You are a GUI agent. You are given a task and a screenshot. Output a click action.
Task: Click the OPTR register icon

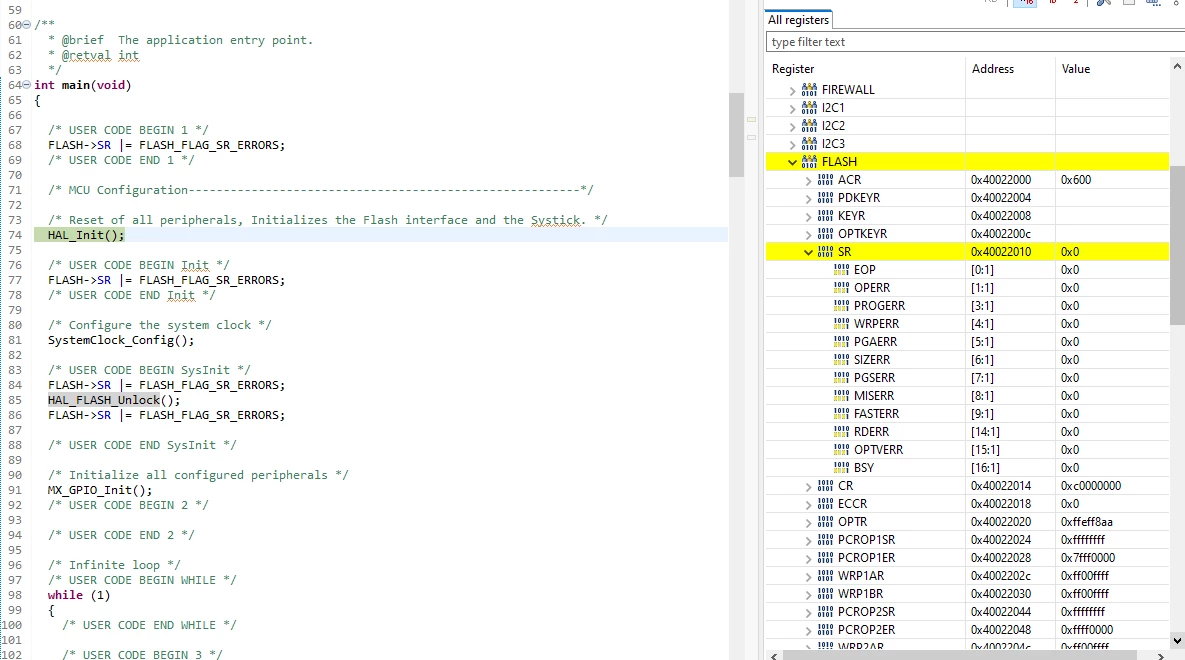pyautogui.click(x=825, y=522)
